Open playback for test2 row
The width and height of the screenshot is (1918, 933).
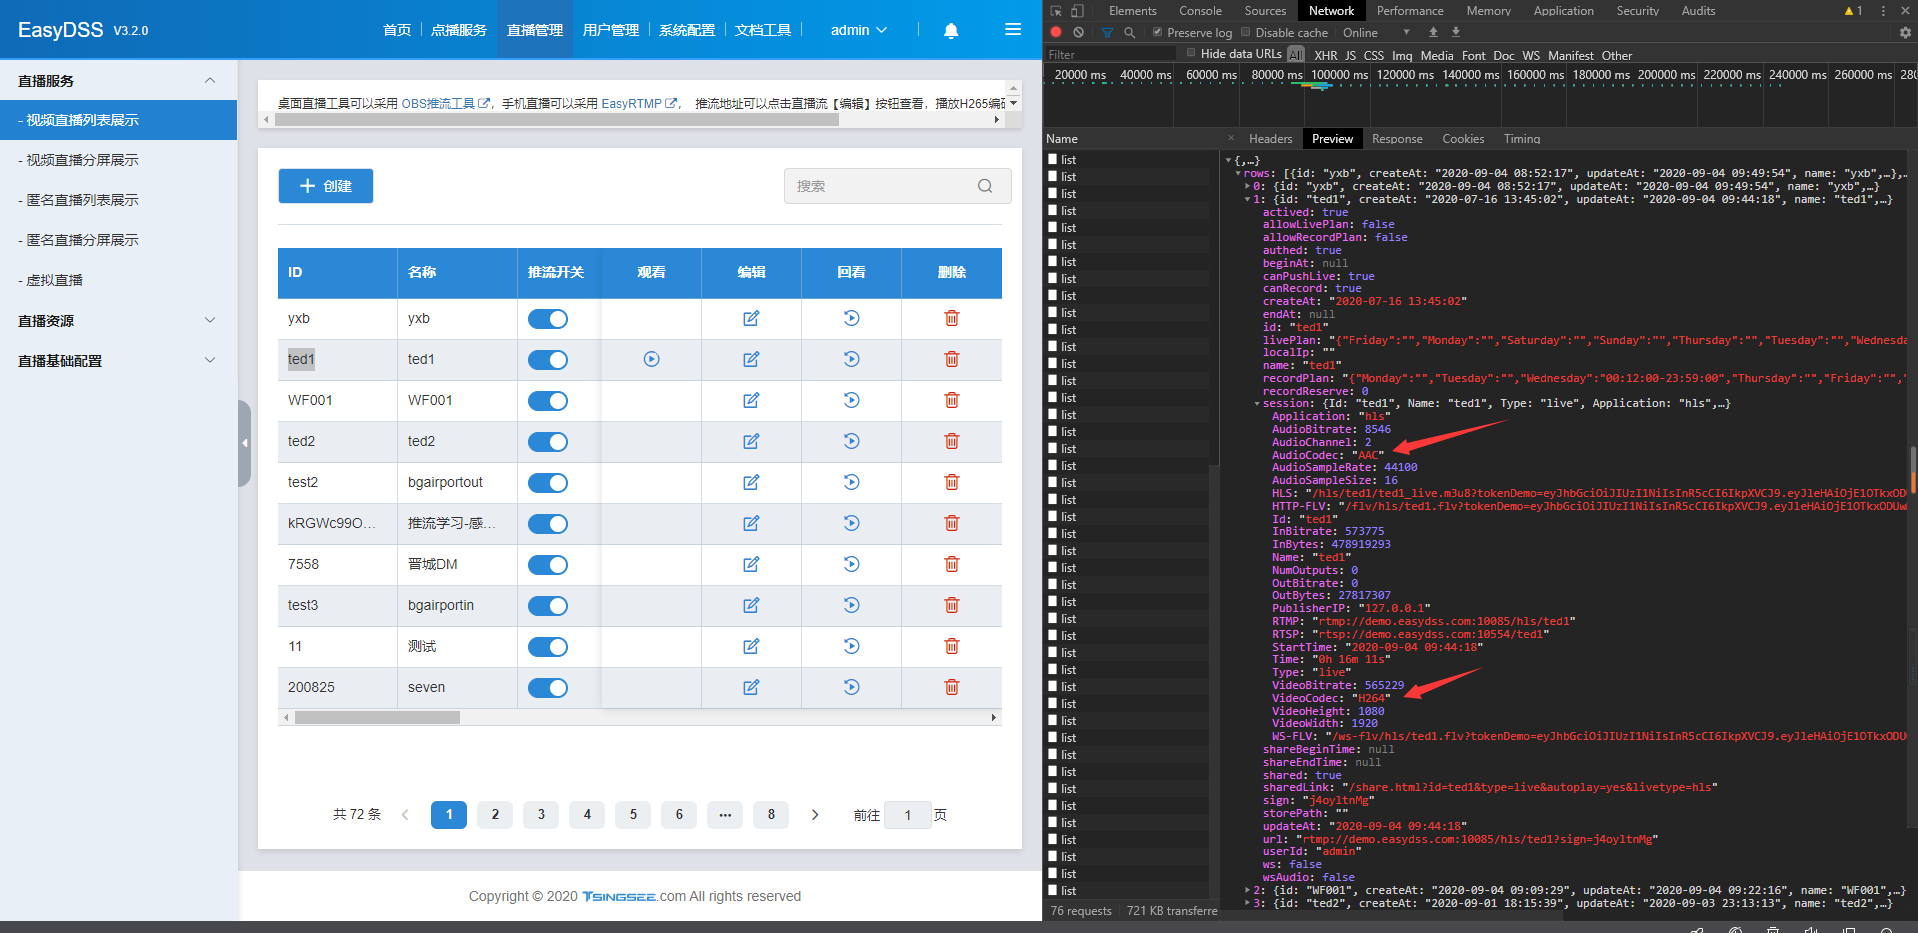click(x=852, y=482)
